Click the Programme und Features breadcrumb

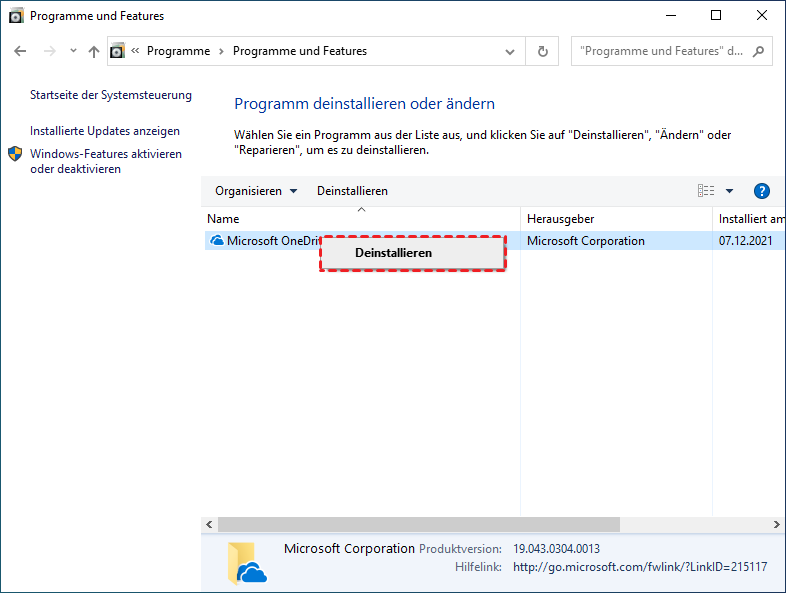pyautogui.click(x=300, y=51)
